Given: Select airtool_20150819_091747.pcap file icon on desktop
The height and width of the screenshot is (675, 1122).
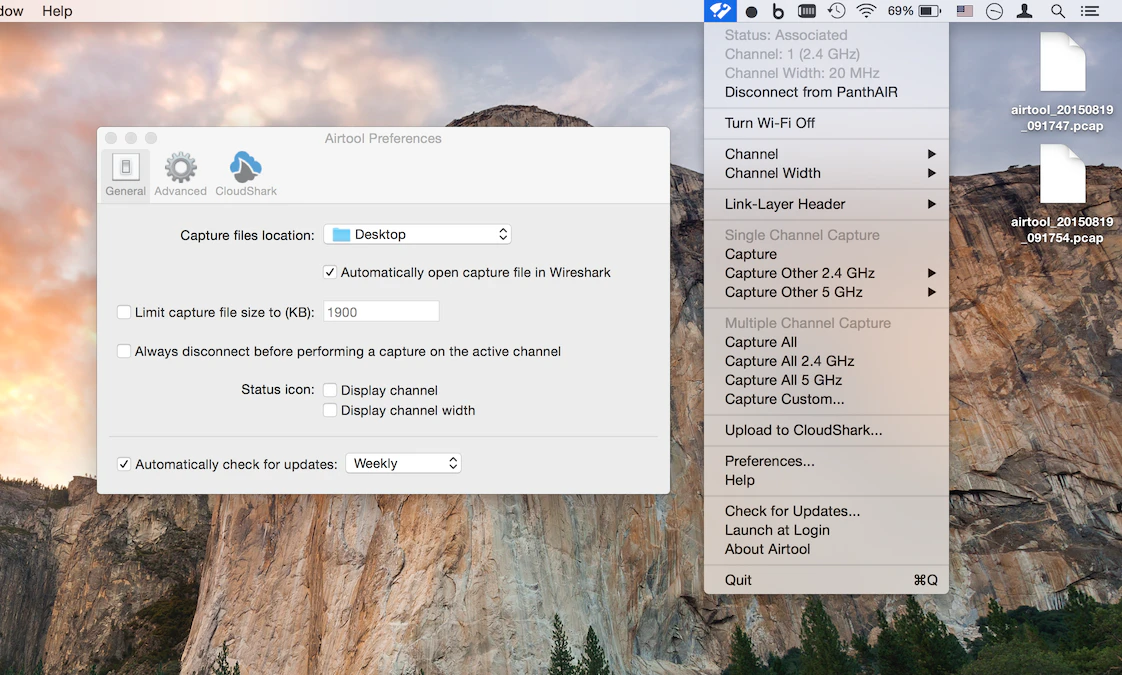Looking at the screenshot, I should 1062,61.
